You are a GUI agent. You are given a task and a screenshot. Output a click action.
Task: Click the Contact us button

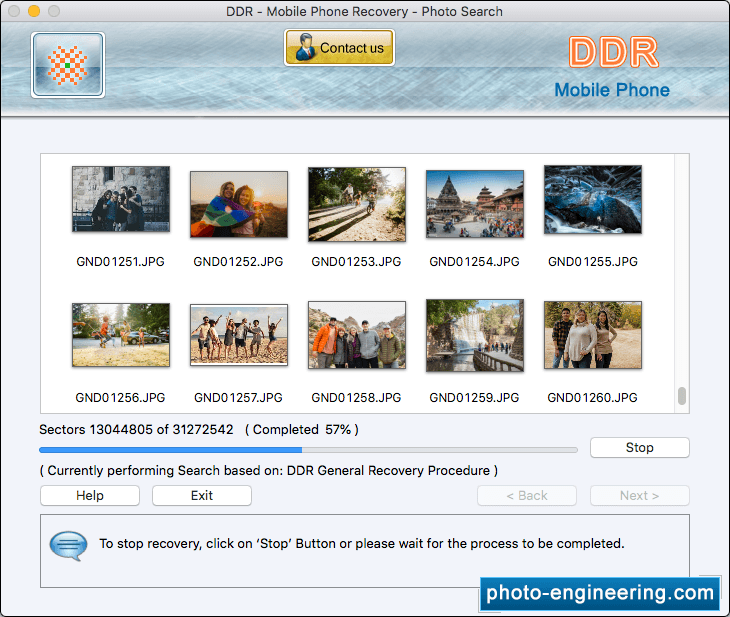(x=339, y=47)
